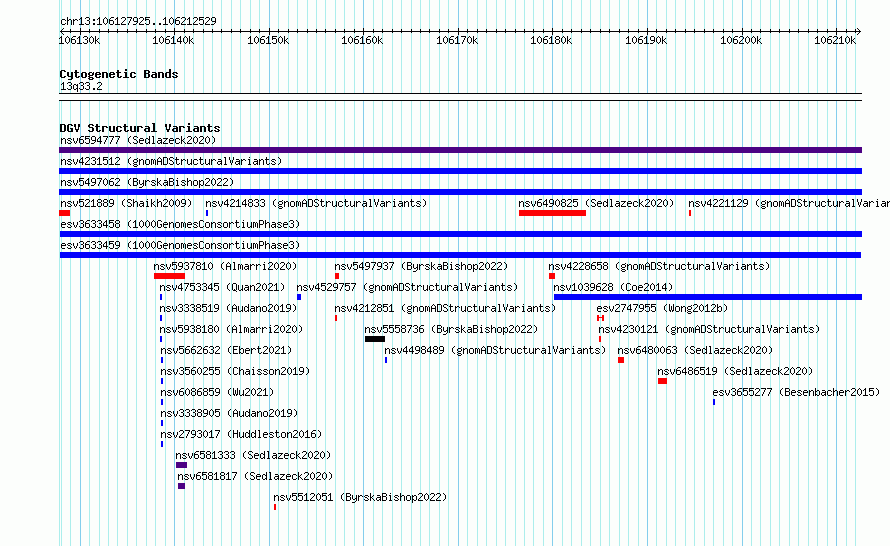The width and height of the screenshot is (890, 546).
Task: Click the 106170k ruler position
Action: (457, 40)
